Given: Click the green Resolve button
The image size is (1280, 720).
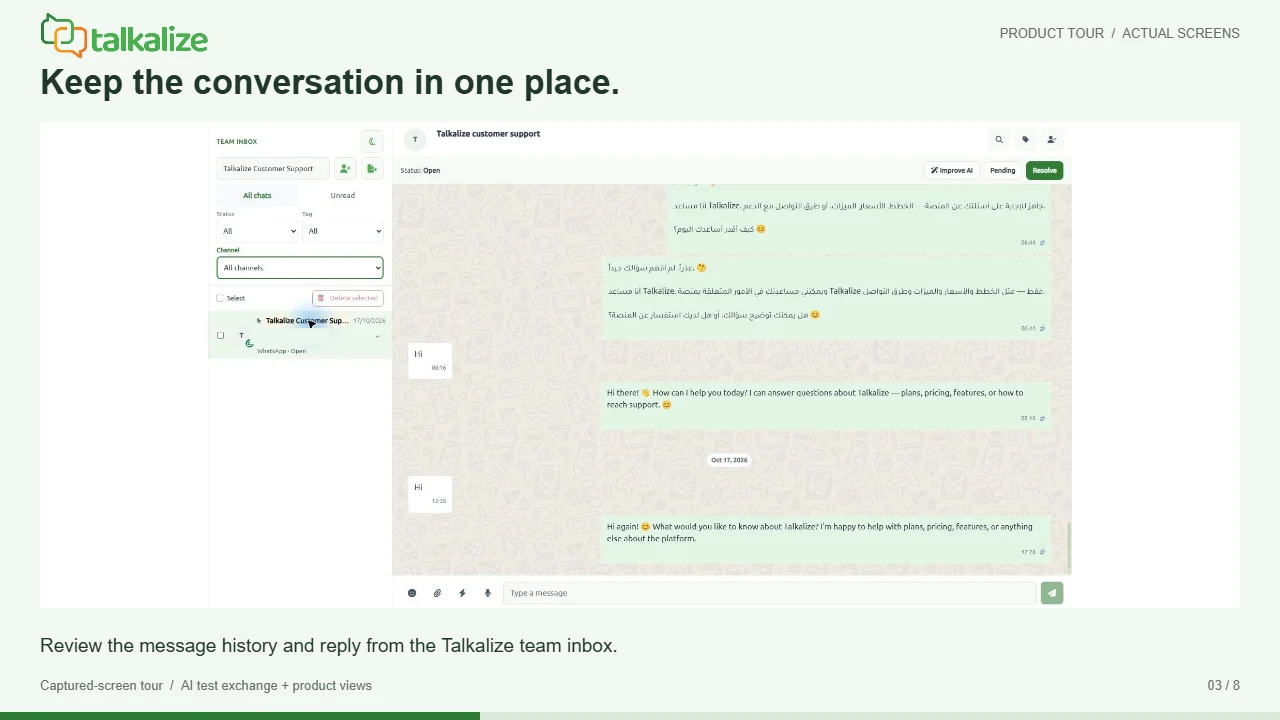Looking at the screenshot, I should pyautogui.click(x=1044, y=171).
